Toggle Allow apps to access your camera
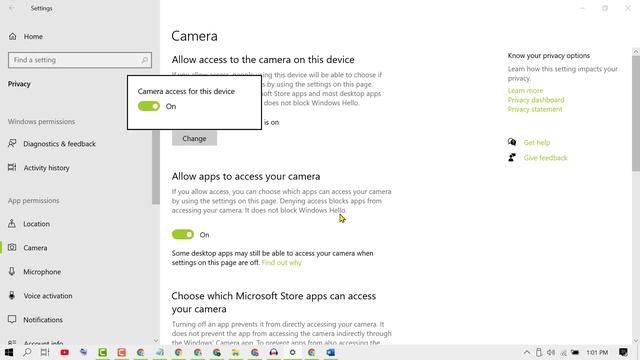Viewport: 640px width, 360px height. click(182, 234)
